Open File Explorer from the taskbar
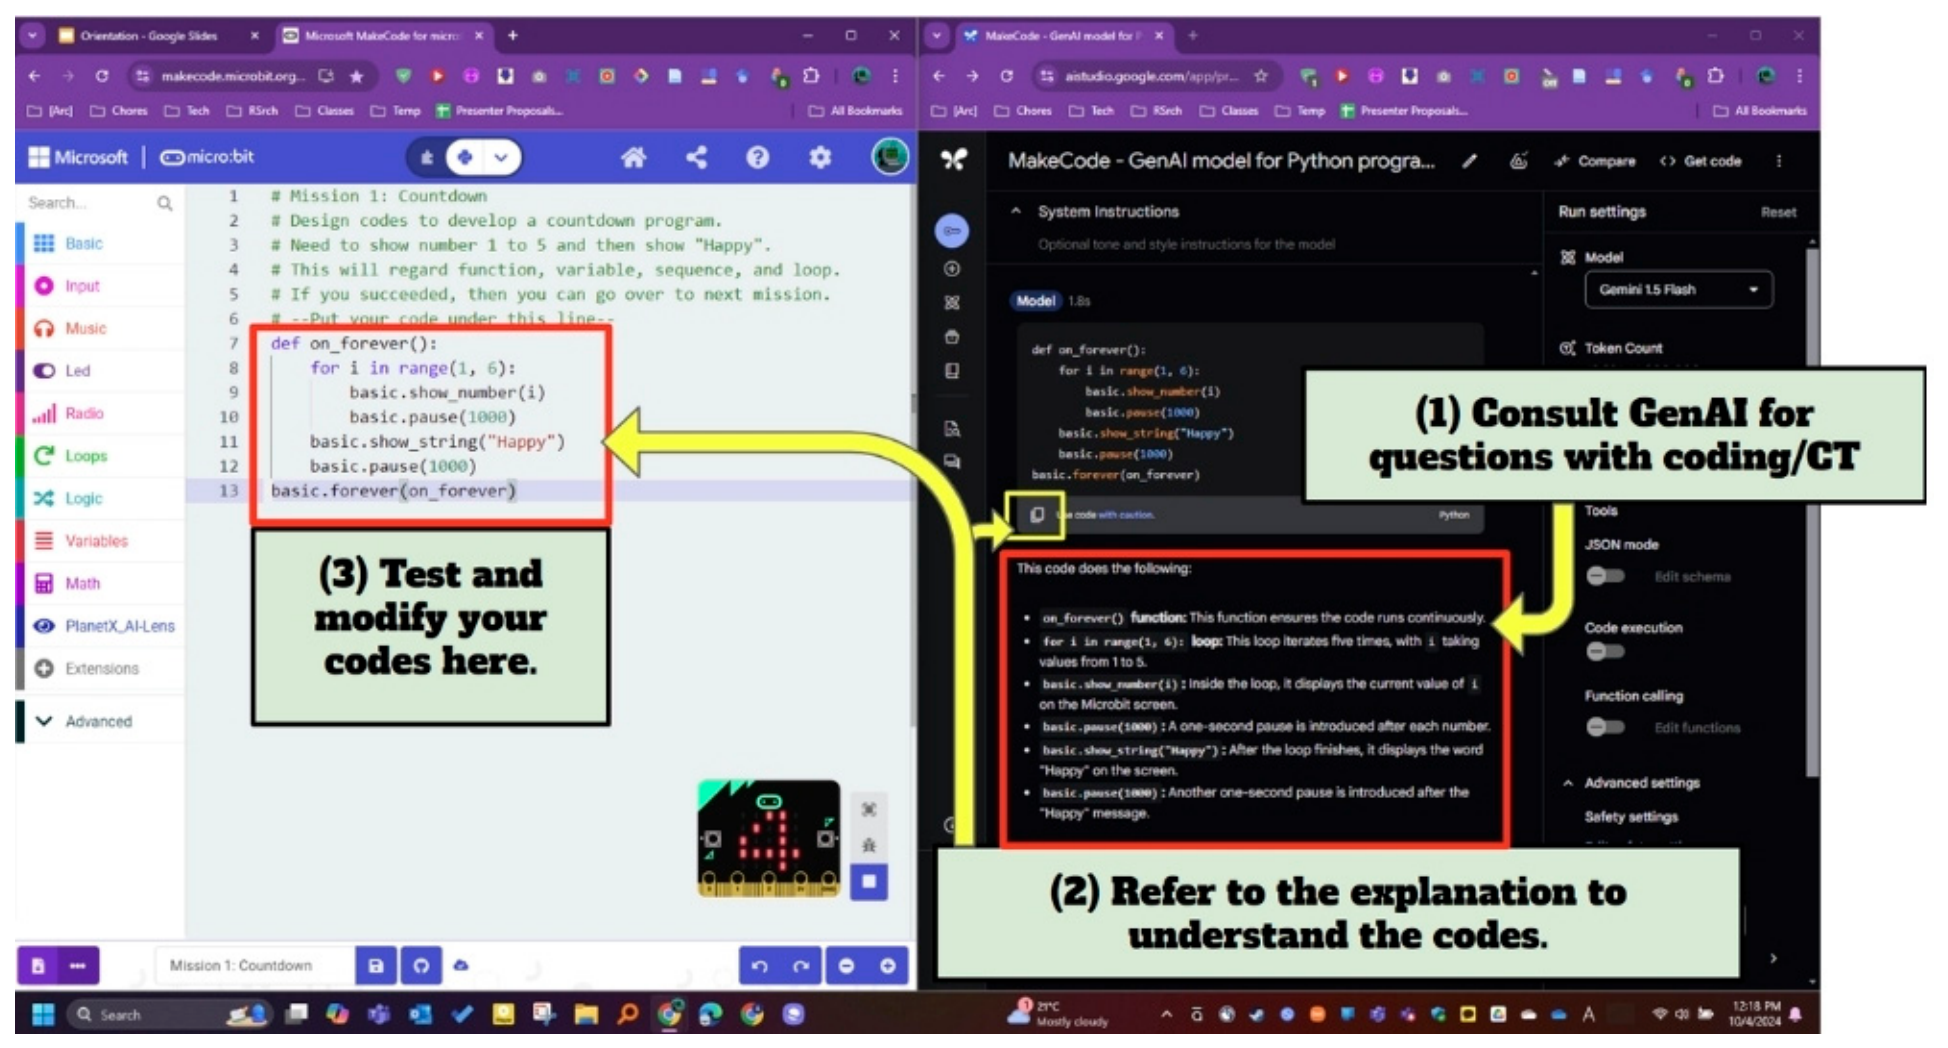Viewport: 1948px width, 1048px height. click(585, 1015)
